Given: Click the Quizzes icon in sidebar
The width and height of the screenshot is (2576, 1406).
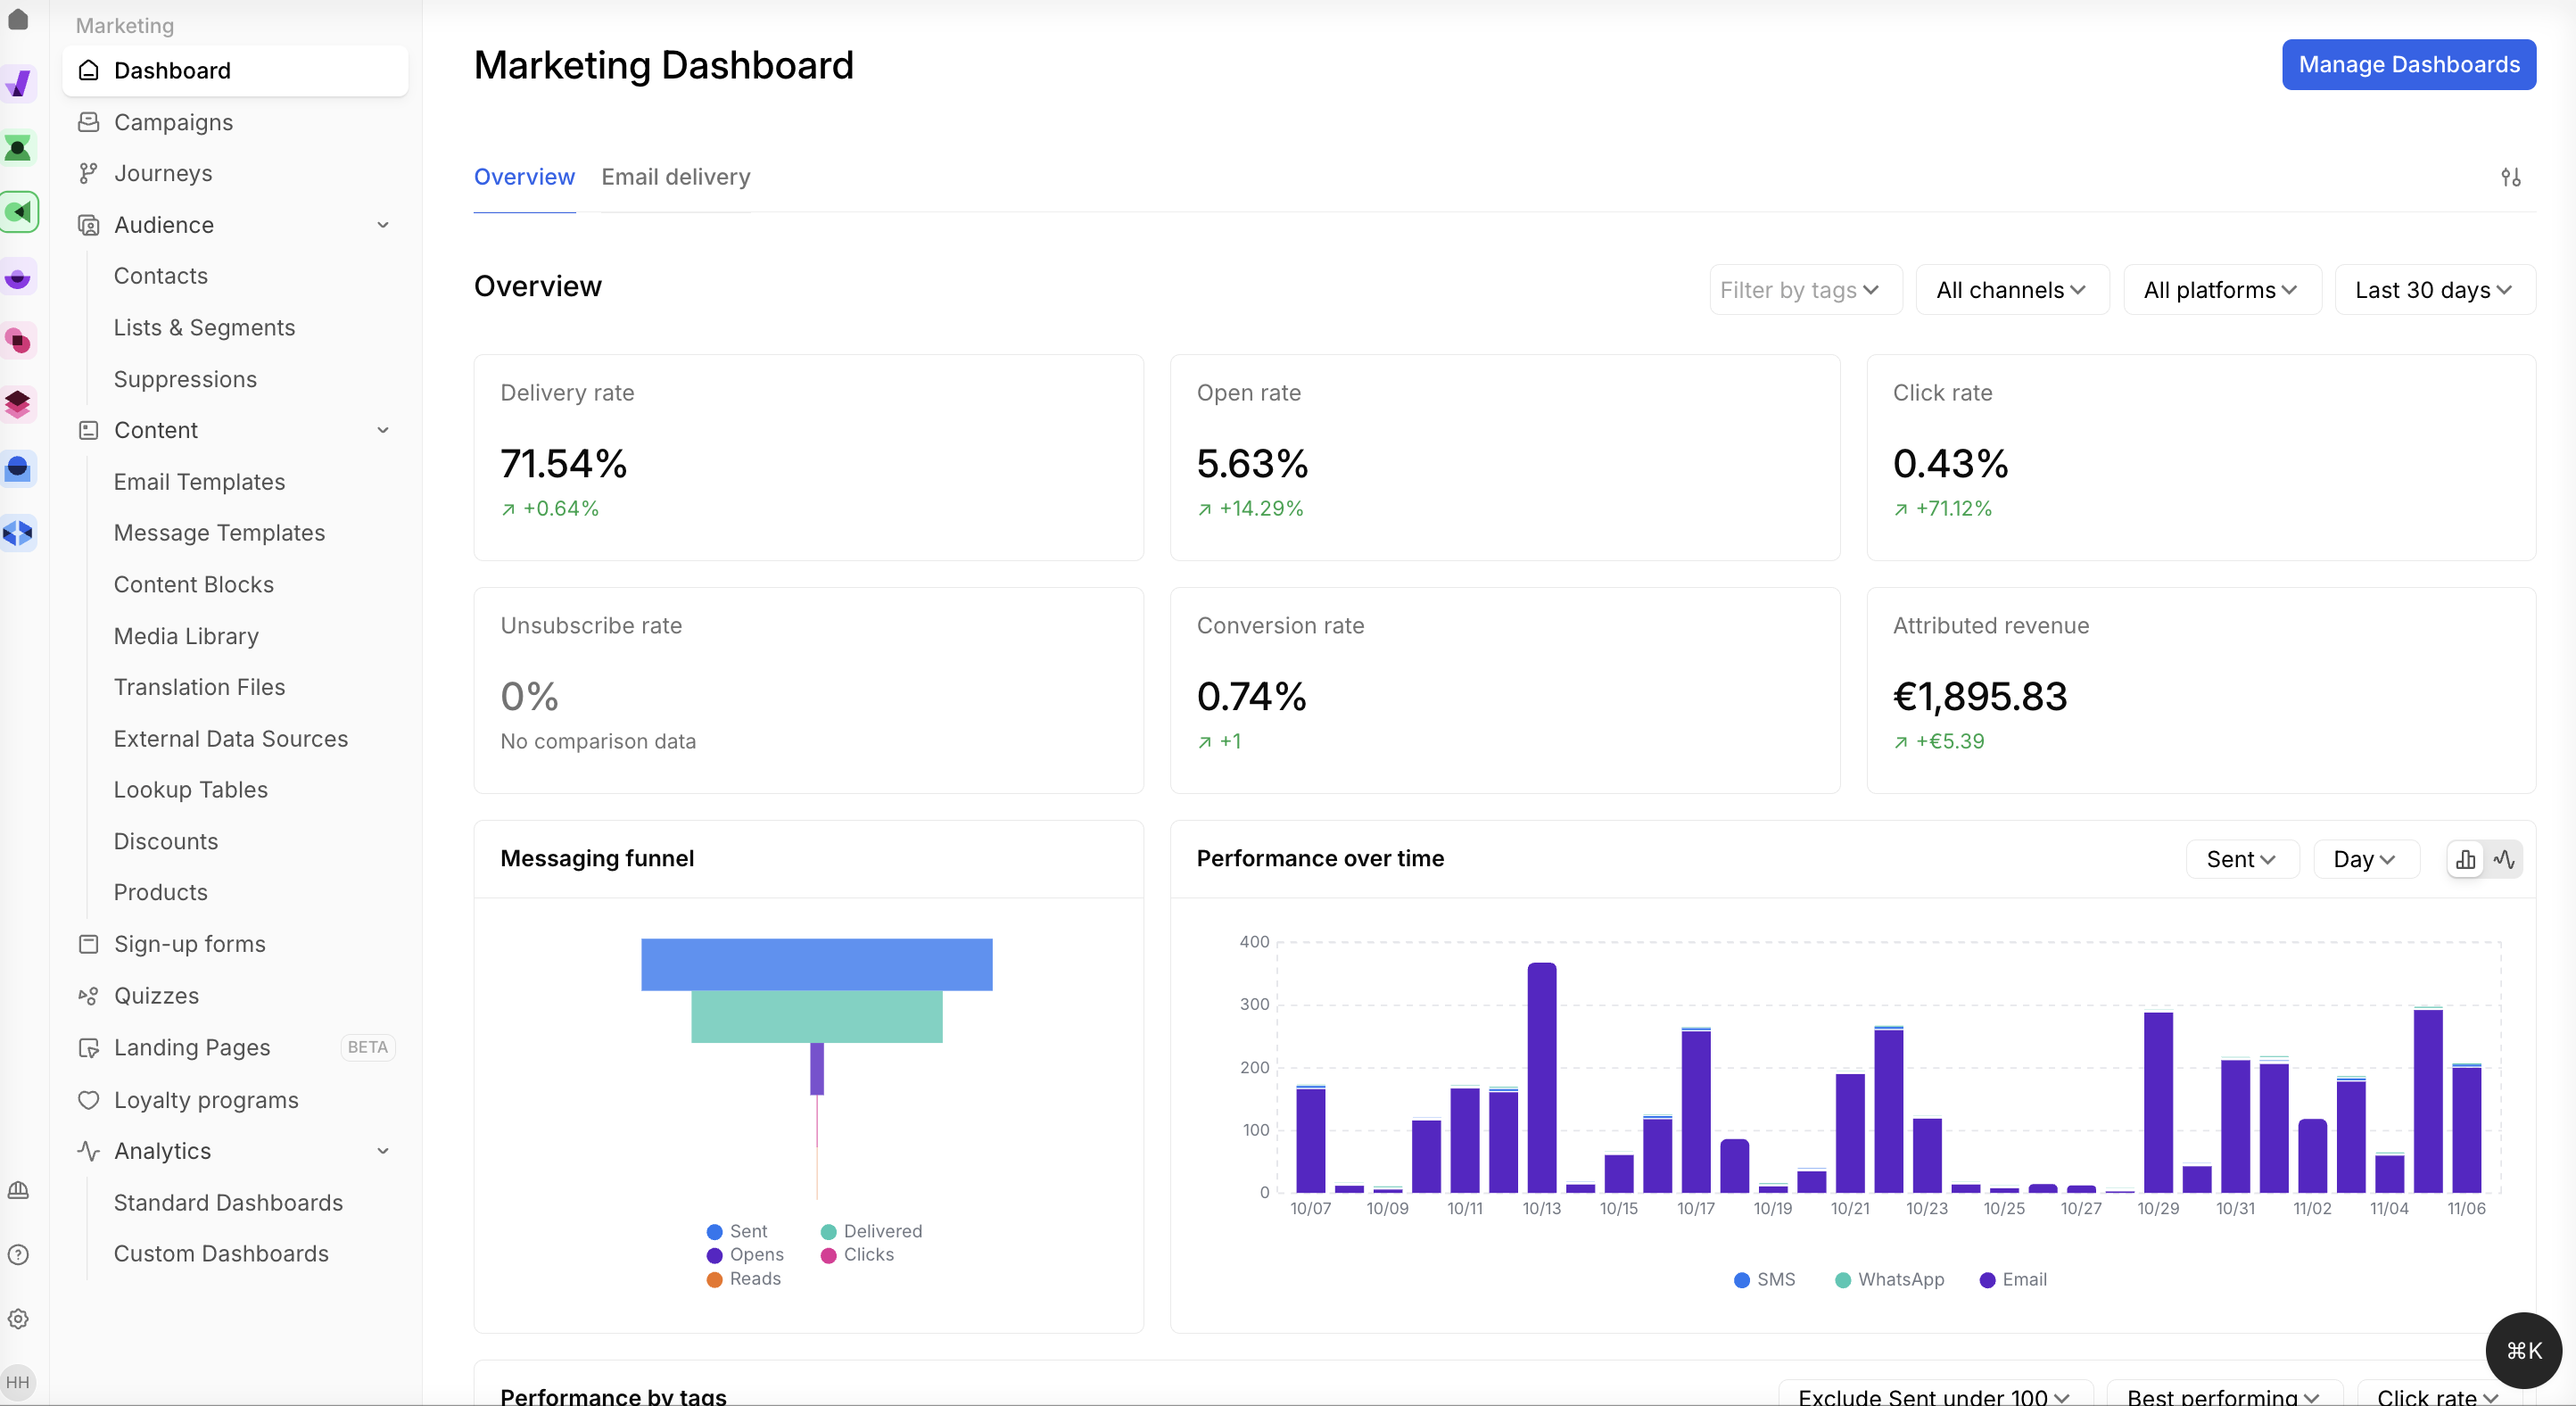Looking at the screenshot, I should tap(89, 996).
